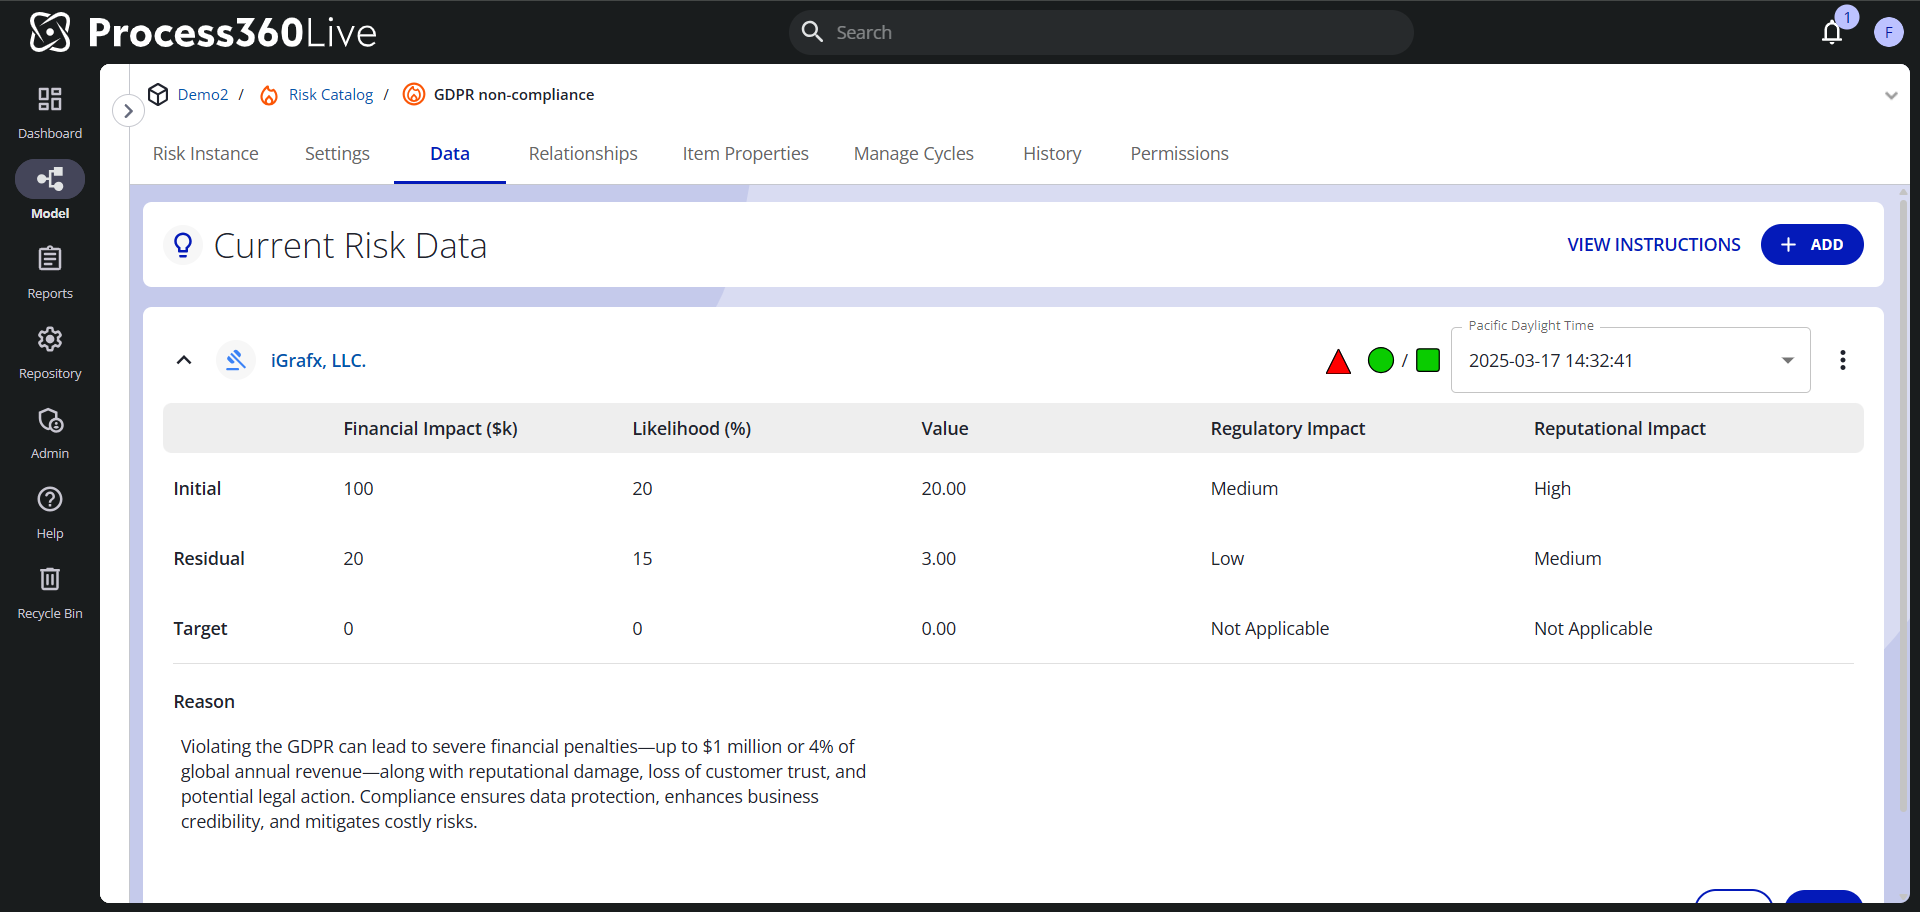Expand the left navigation panel arrow
This screenshot has height=912, width=1920.
click(128, 111)
